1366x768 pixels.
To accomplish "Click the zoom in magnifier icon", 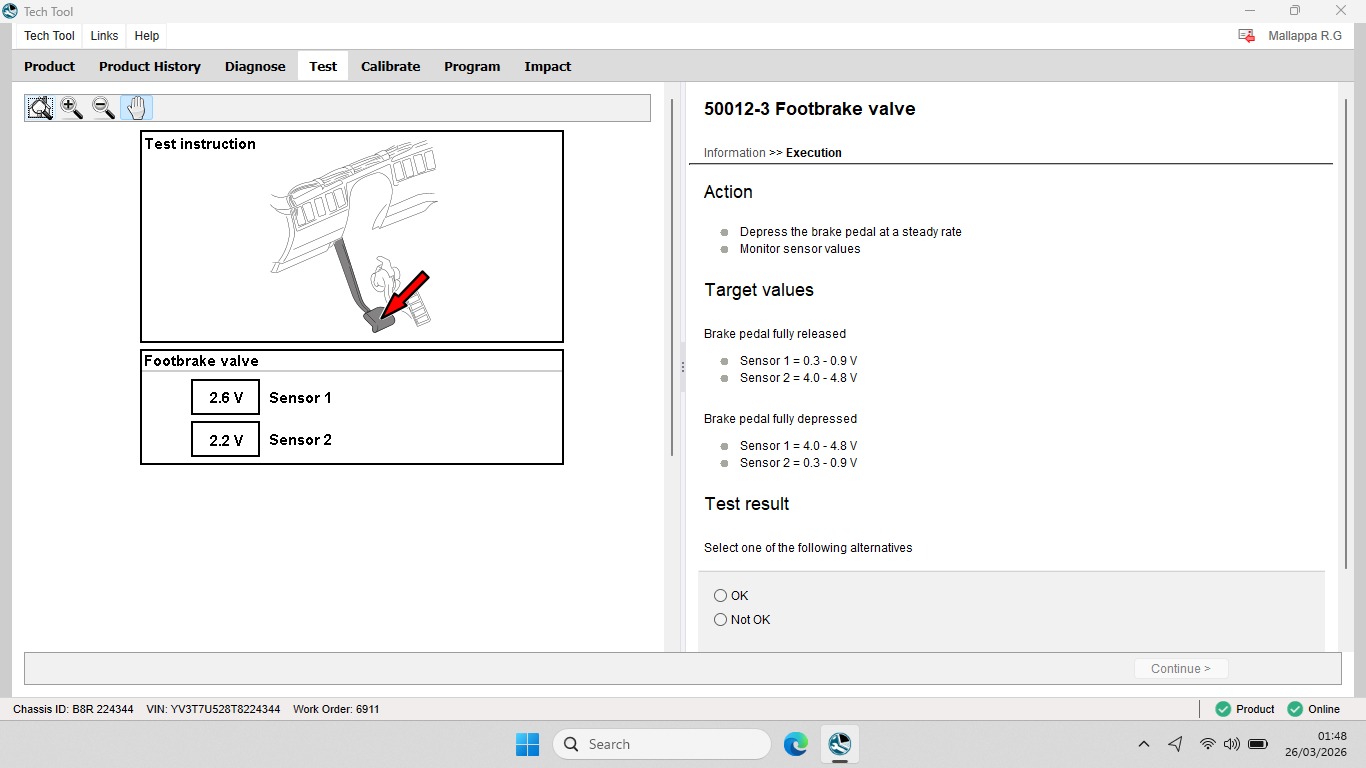I will [x=71, y=108].
